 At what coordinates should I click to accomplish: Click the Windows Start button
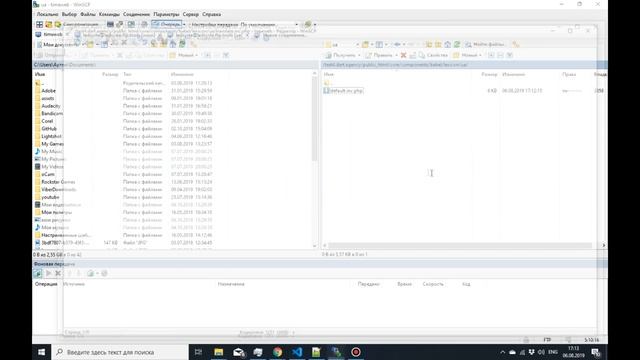pyautogui.click(x=42, y=352)
